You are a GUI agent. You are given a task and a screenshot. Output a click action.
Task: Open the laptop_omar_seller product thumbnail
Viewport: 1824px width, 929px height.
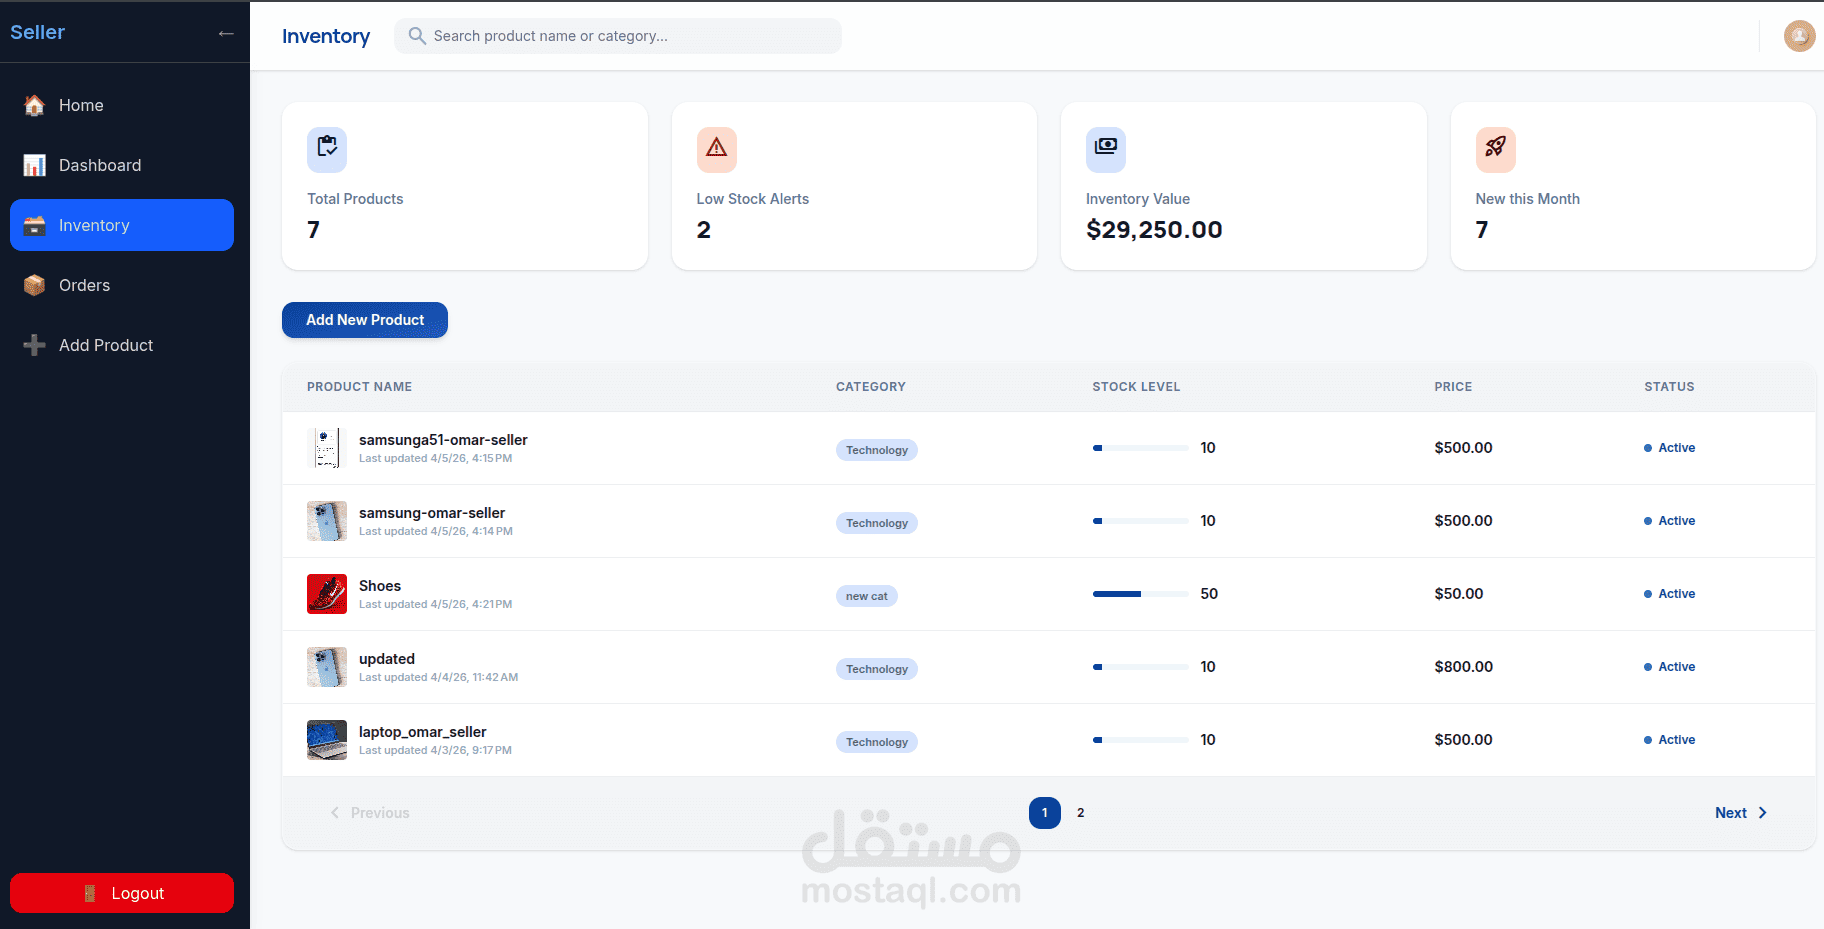coord(327,740)
